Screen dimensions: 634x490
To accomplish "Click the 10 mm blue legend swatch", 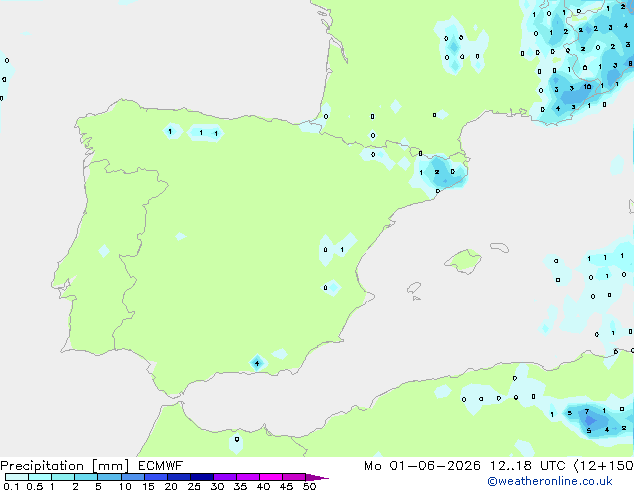I will [x=132, y=477].
